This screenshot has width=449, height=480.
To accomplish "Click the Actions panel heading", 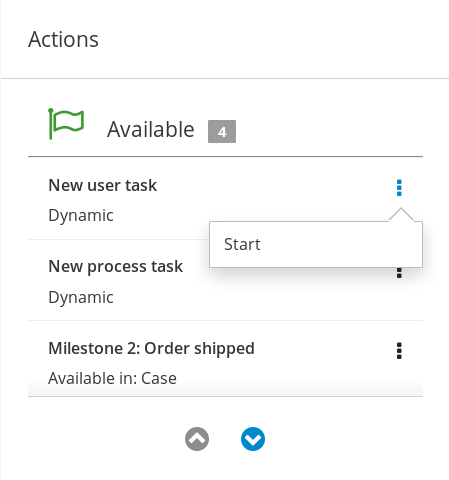I will (63, 39).
